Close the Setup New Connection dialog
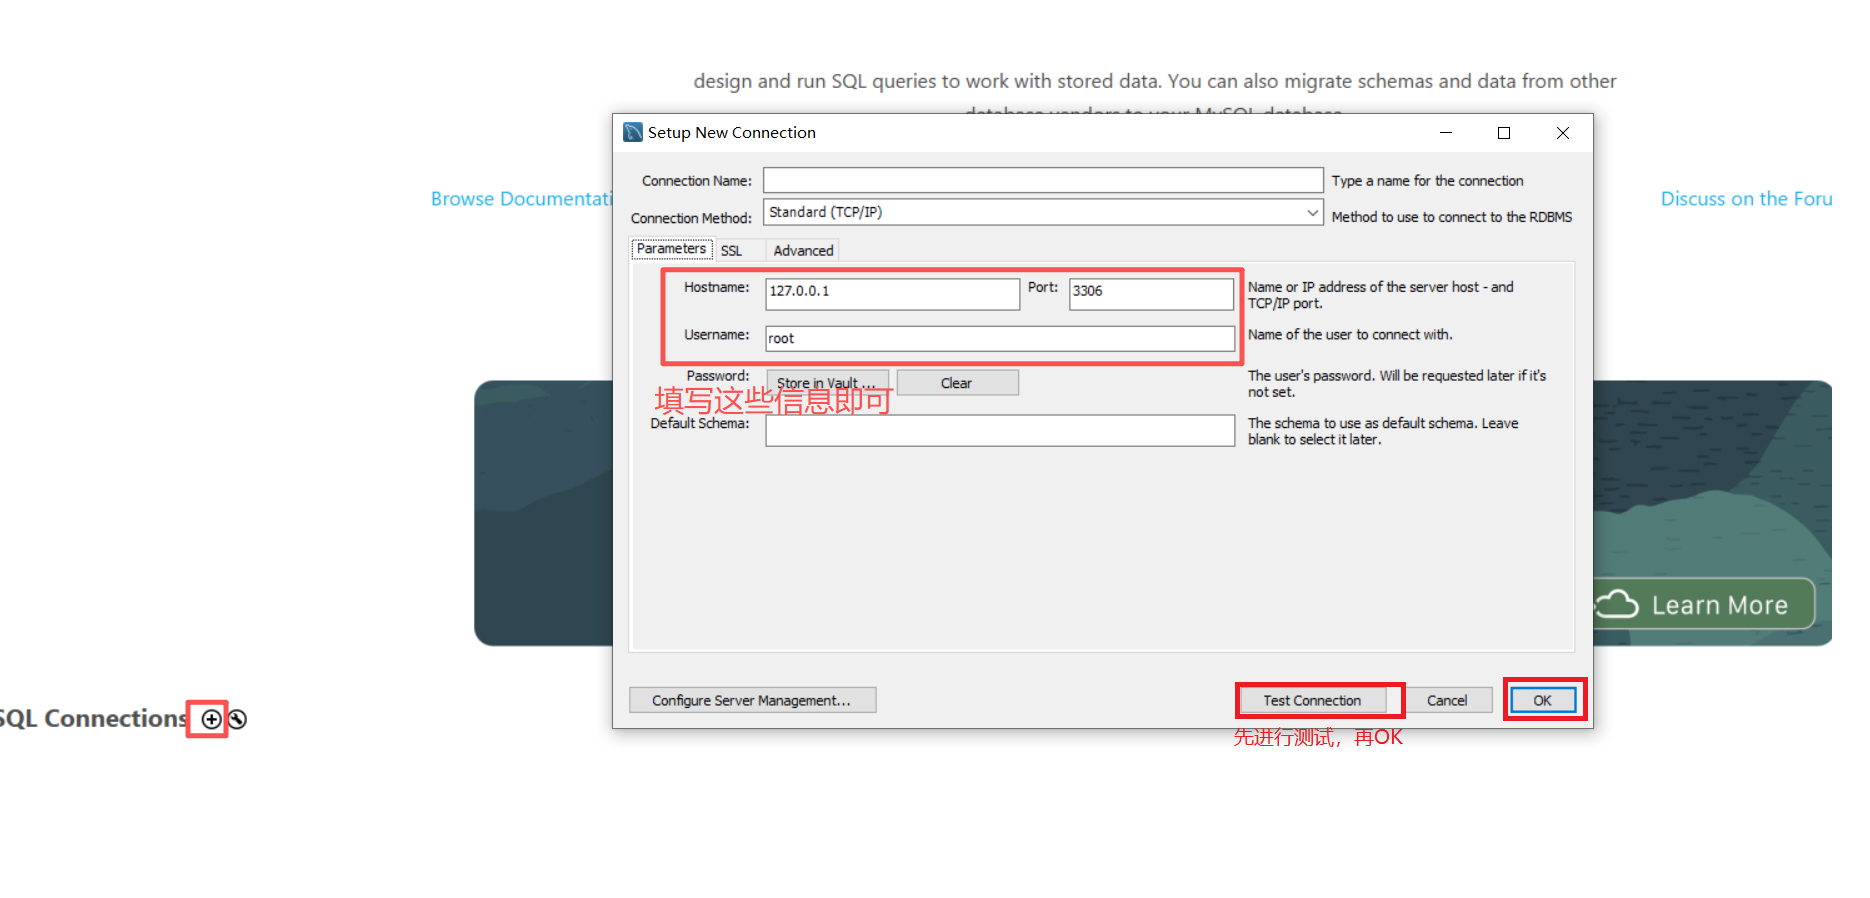1870x898 pixels. [1562, 133]
